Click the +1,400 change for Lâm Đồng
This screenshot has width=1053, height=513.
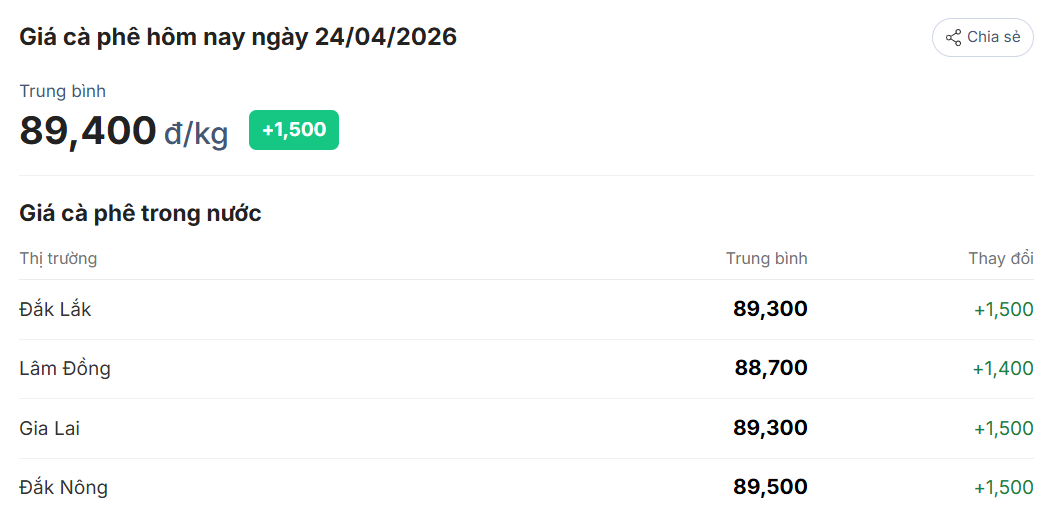coord(1003,368)
